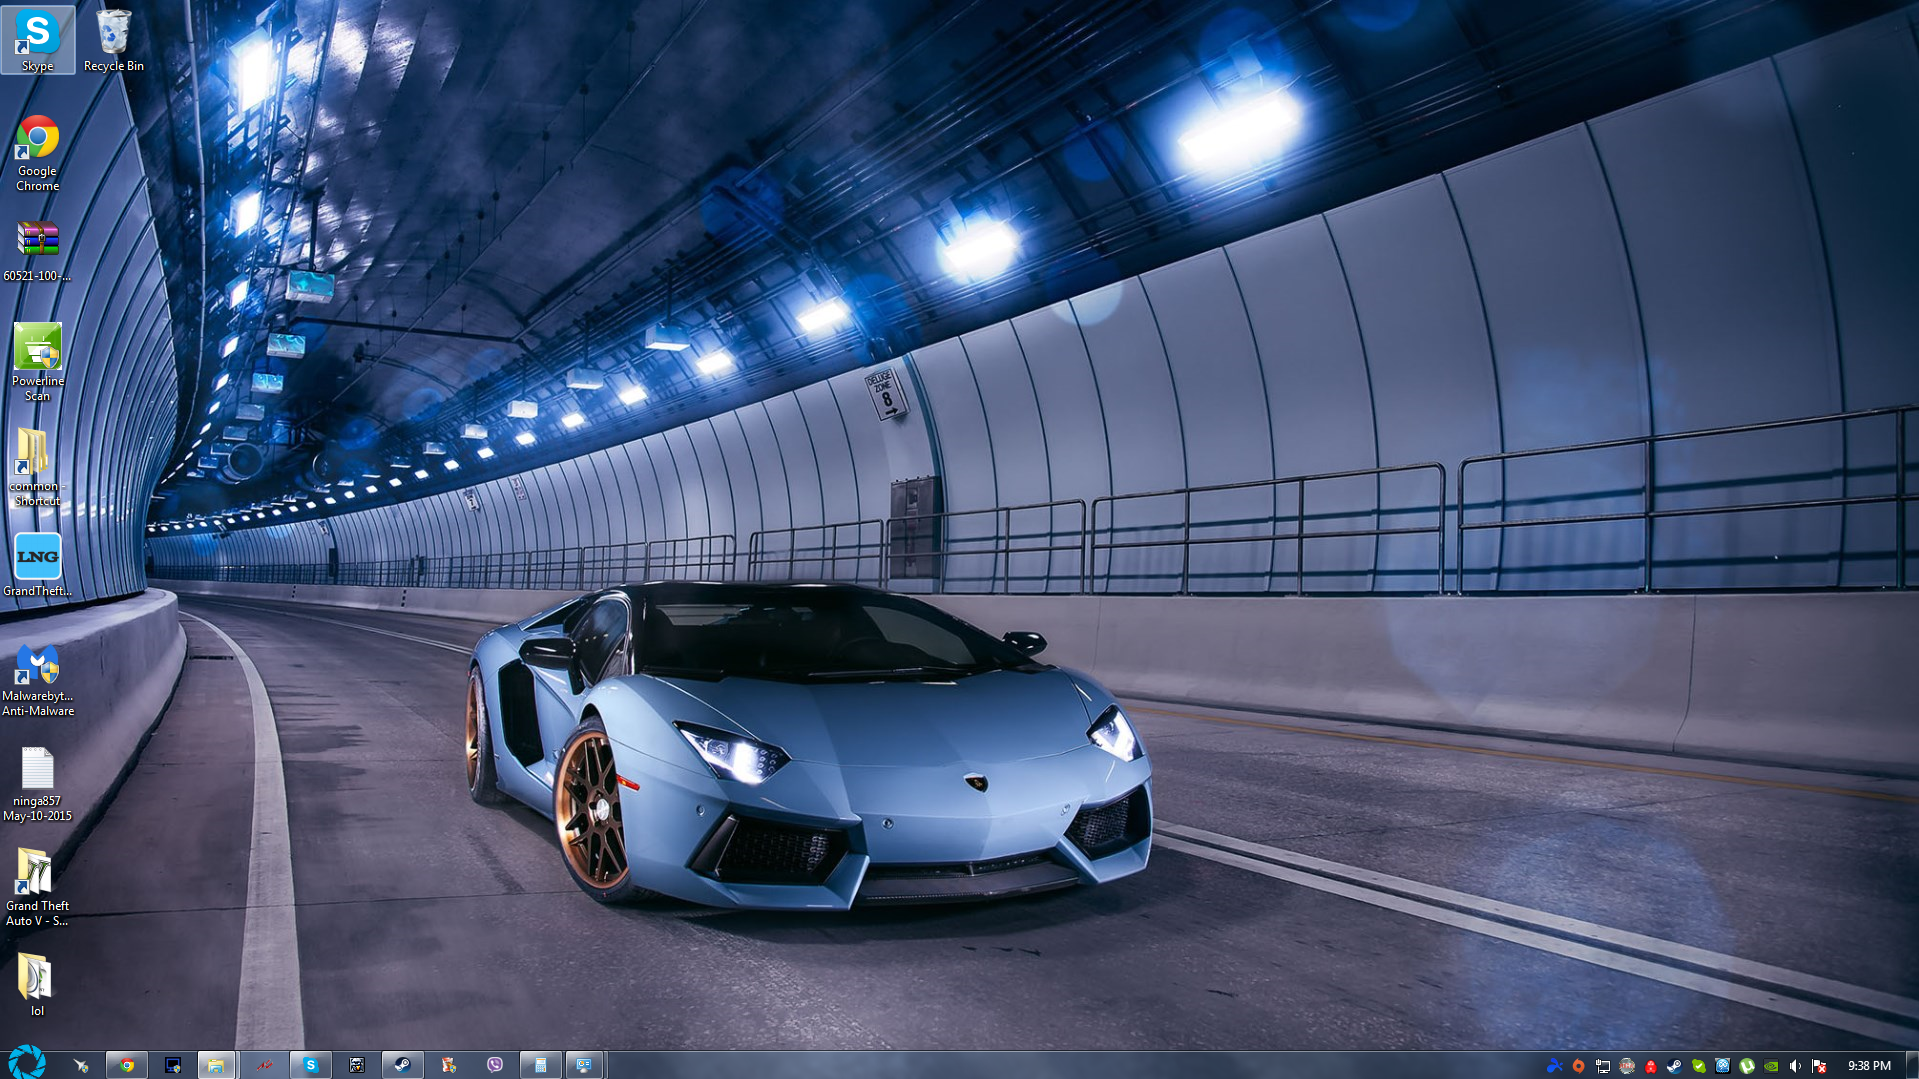Open the uTorrent tray icon

(1746, 1066)
